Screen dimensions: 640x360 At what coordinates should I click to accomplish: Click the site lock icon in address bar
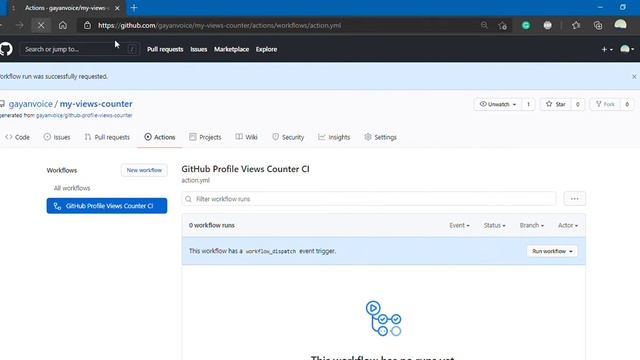[x=87, y=25]
